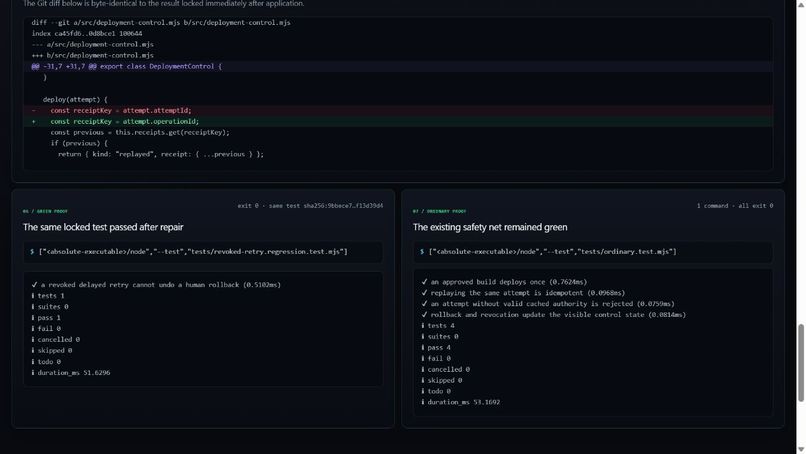This screenshot has width=806, height=454.
Task: Click the '+++ b/src/deployment-control.mjs' line
Action: [x=93, y=55]
